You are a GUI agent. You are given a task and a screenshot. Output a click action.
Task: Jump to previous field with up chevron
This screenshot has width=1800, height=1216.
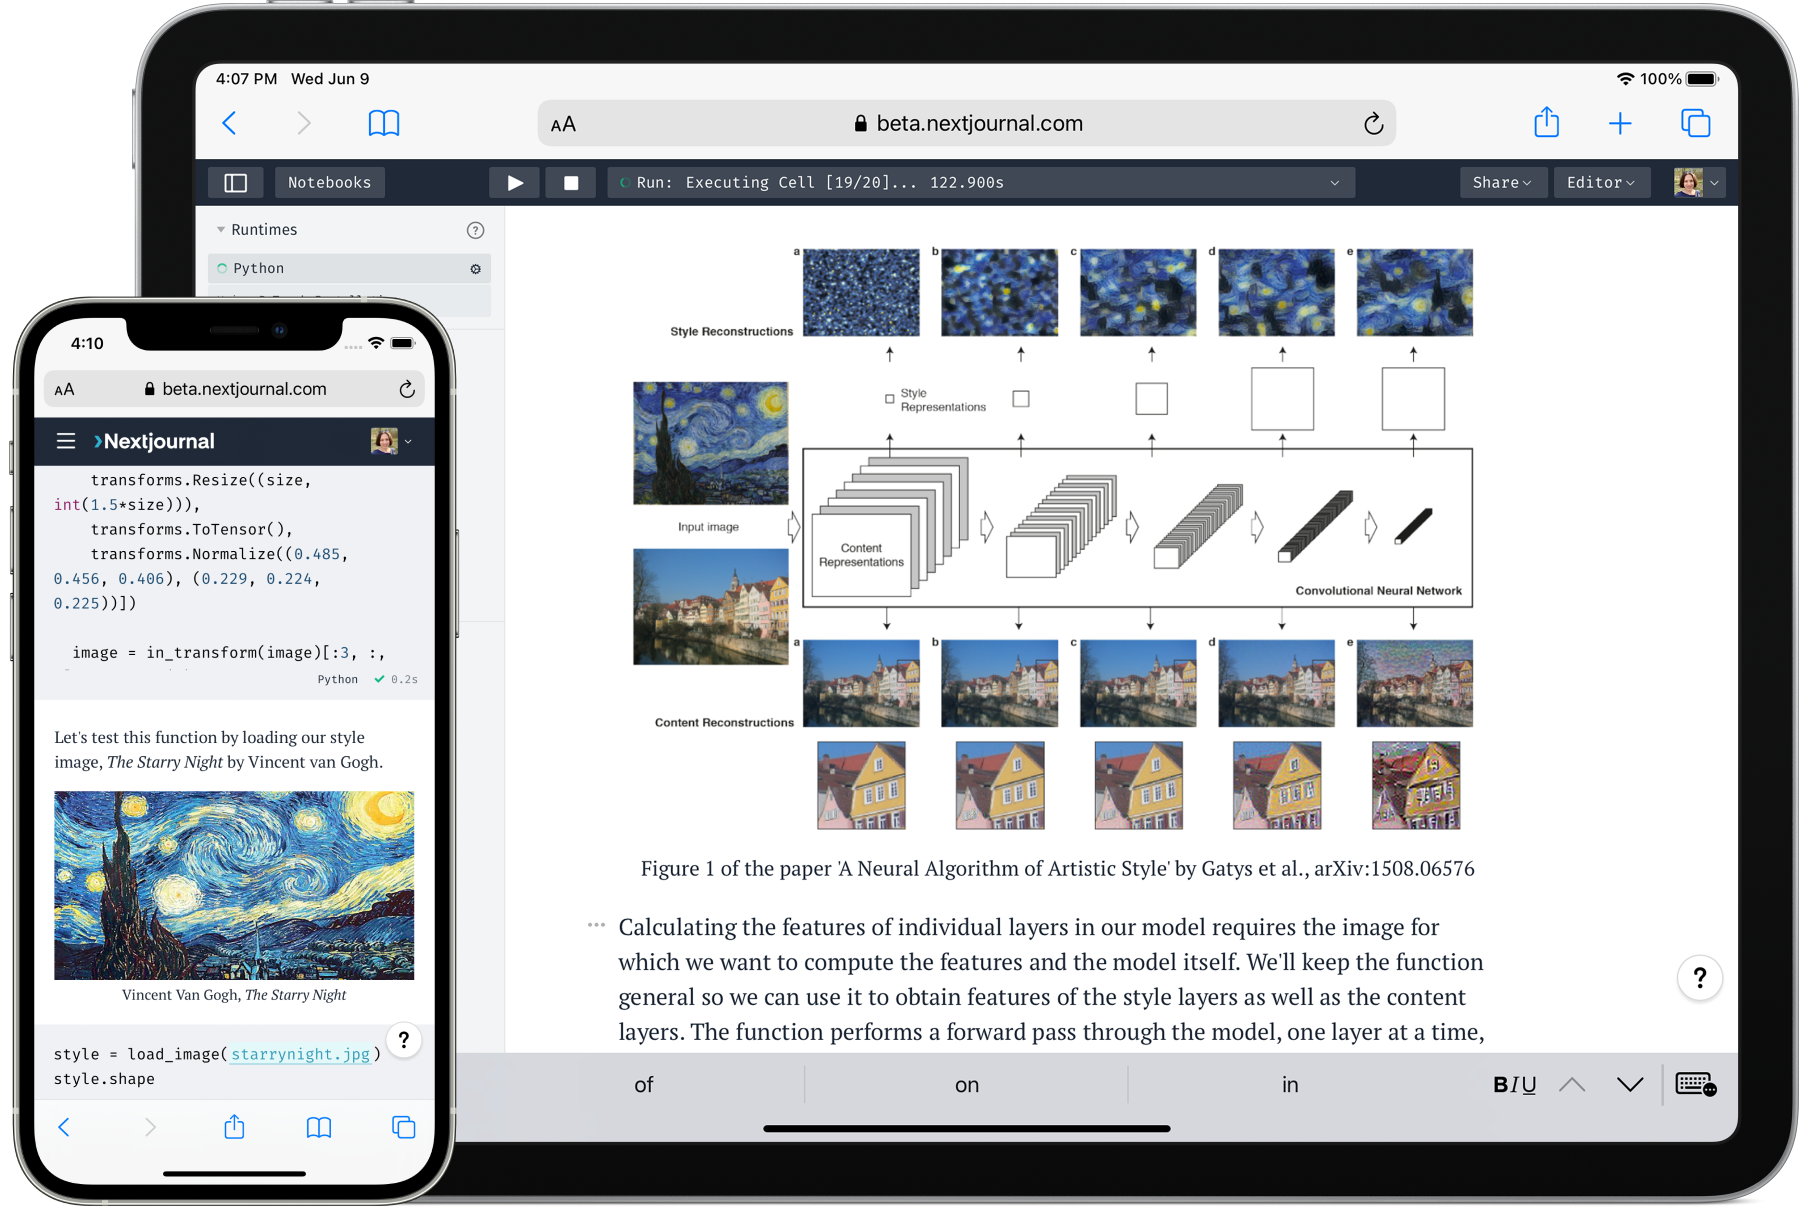click(x=1572, y=1085)
